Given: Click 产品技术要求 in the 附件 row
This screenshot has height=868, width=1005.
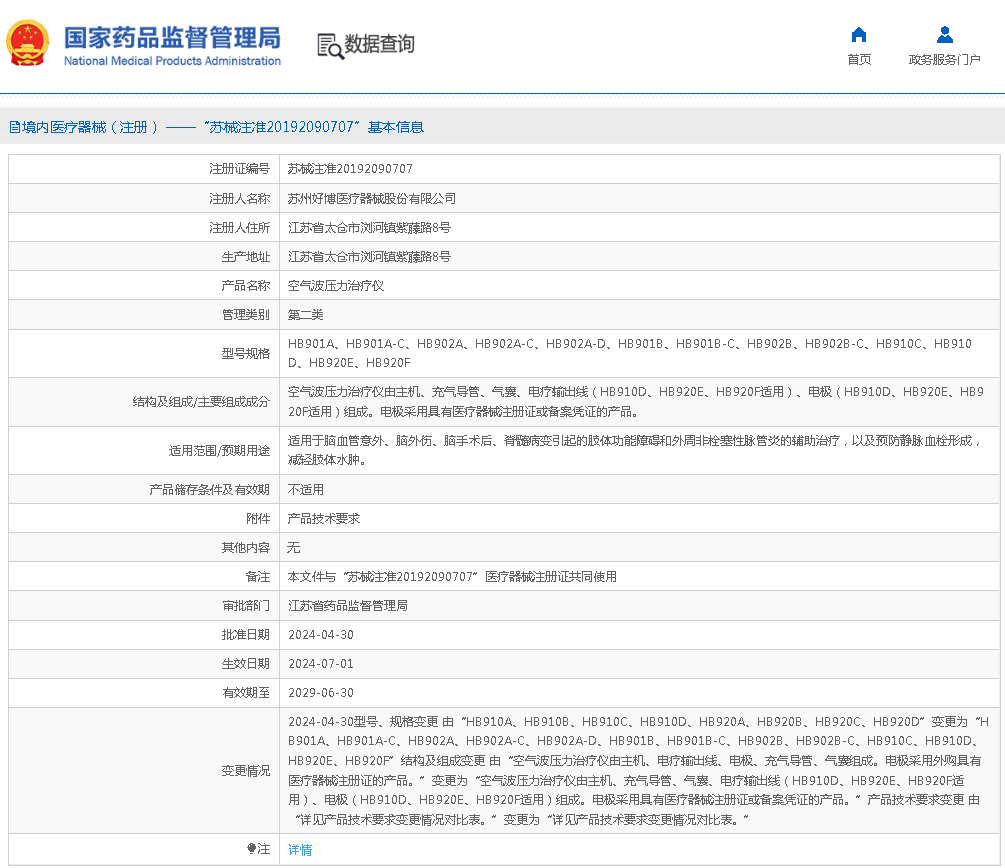Looking at the screenshot, I should [324, 519].
